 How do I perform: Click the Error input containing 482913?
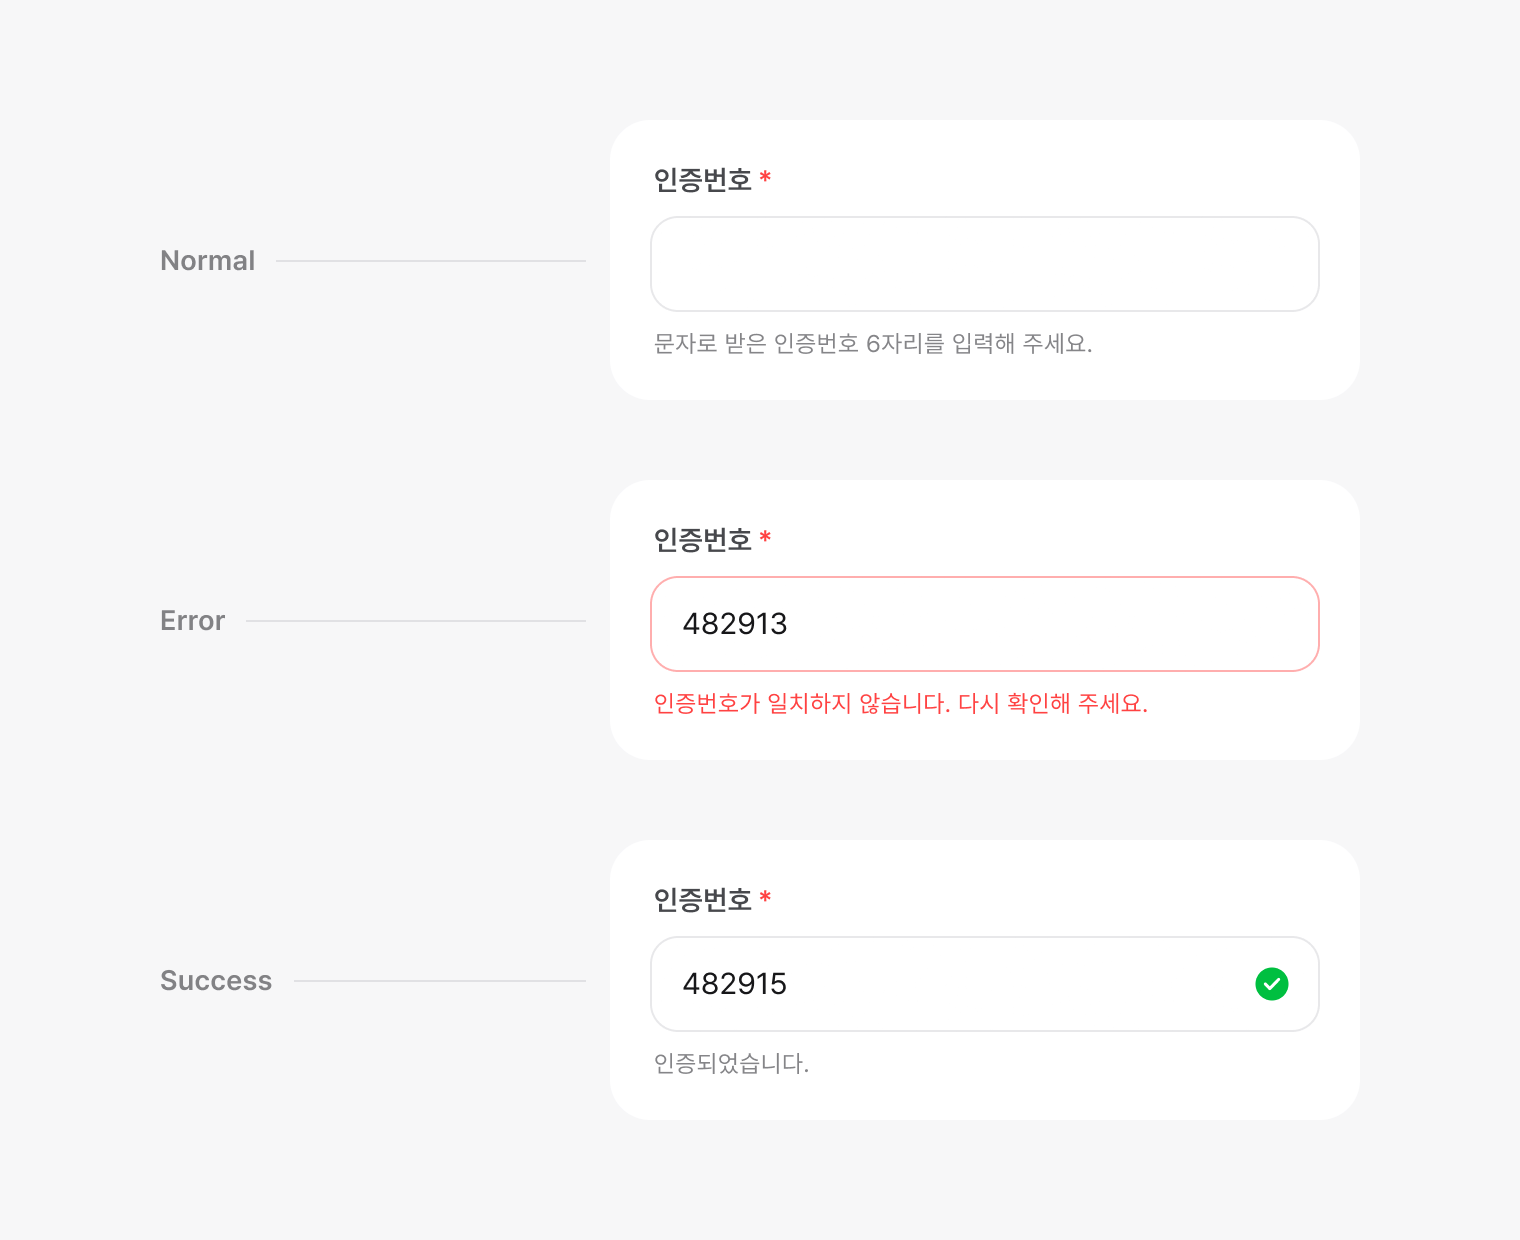(985, 624)
